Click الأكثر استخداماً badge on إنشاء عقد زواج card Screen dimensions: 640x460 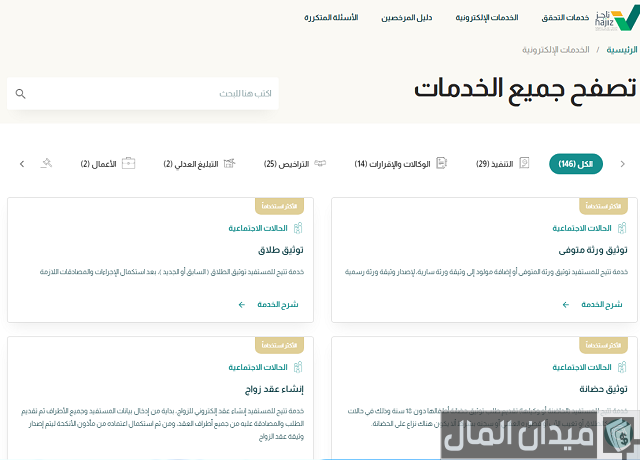coord(280,345)
